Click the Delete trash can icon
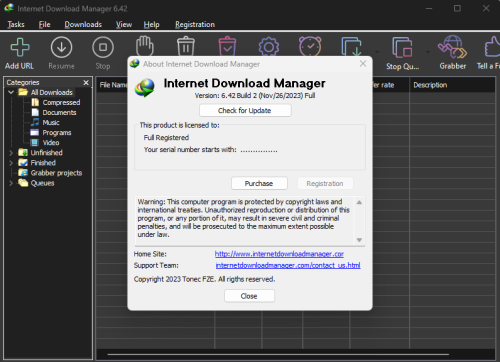Screen dimensions: 500x362 186,45
